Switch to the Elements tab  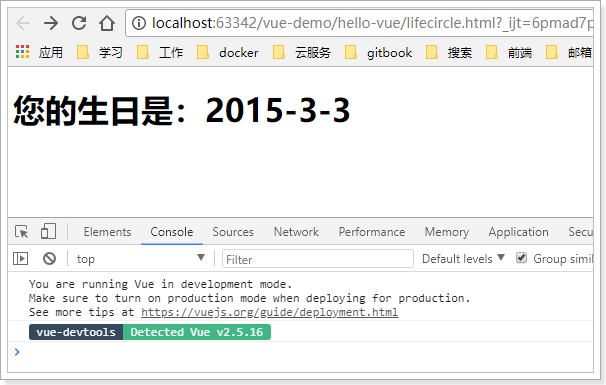click(x=107, y=232)
